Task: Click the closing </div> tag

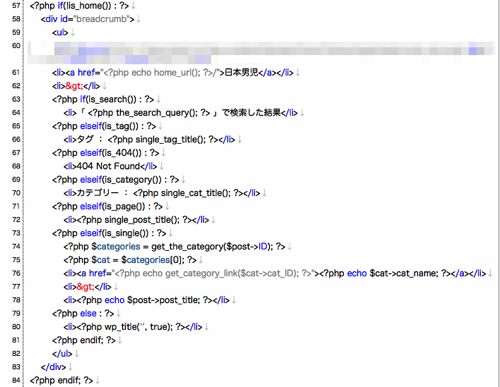Action: pos(53,367)
